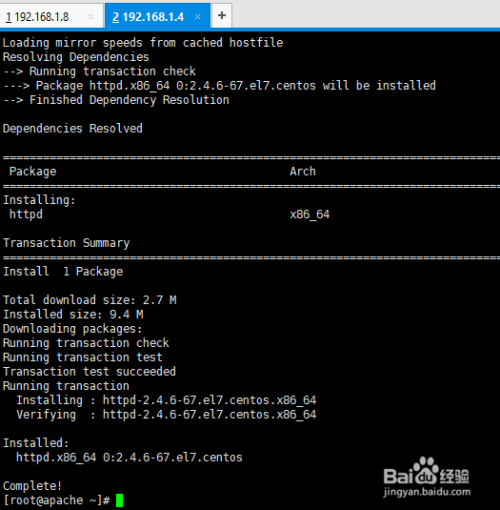This screenshot has width=500, height=510.
Task: Click the 'Complete!' output line
Action: 33,486
